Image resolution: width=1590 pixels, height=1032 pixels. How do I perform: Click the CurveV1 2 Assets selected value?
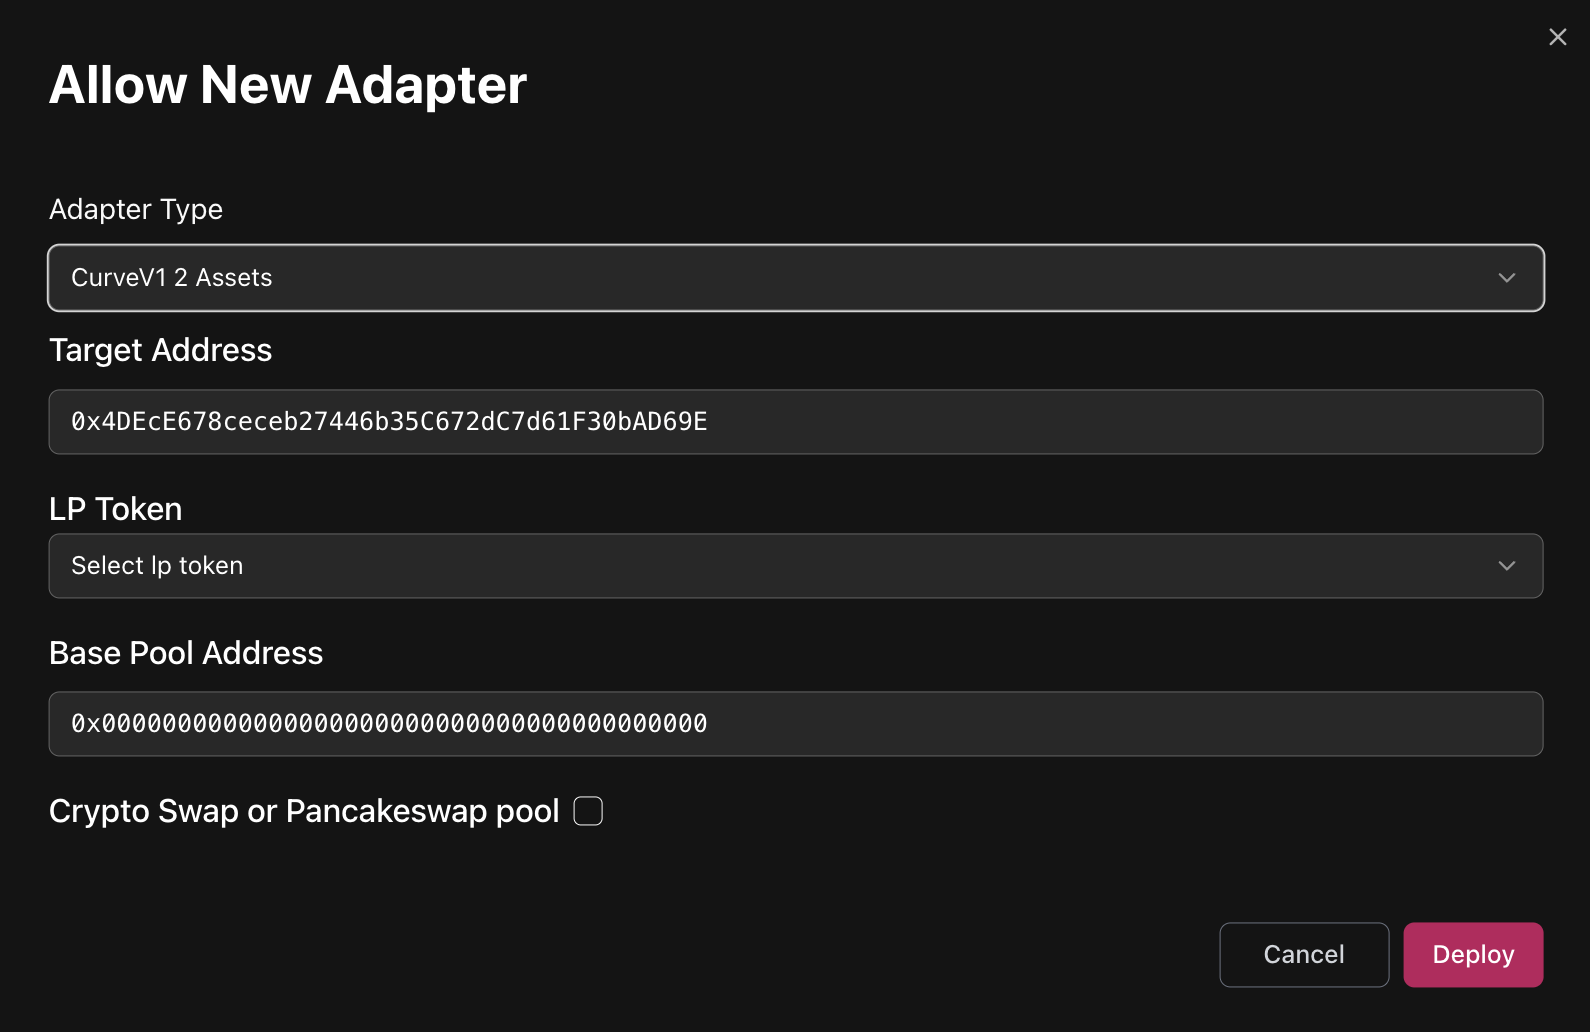coord(172,278)
